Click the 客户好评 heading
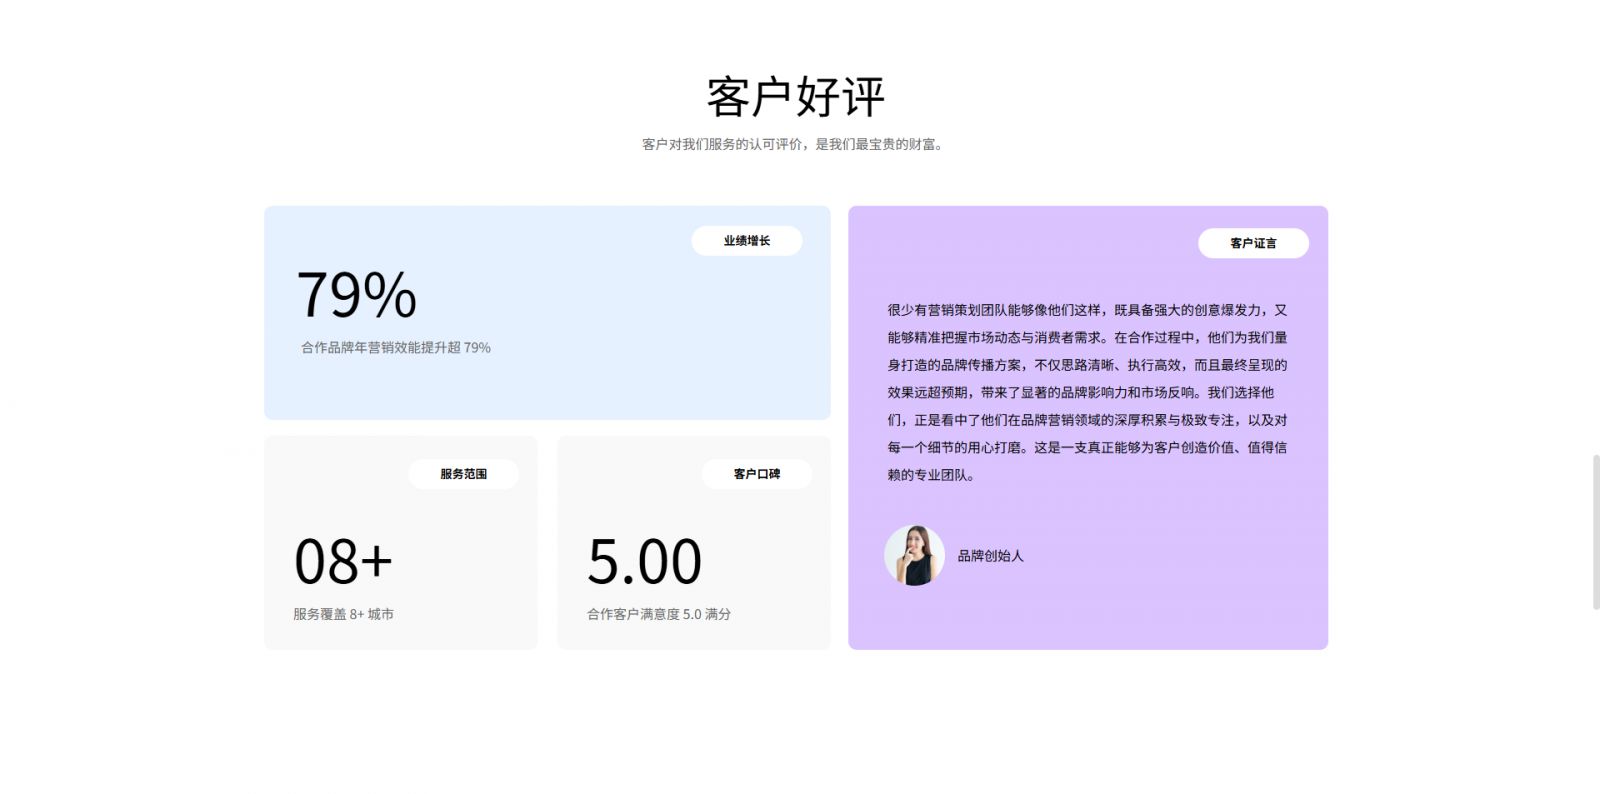1600x794 pixels. (x=796, y=97)
